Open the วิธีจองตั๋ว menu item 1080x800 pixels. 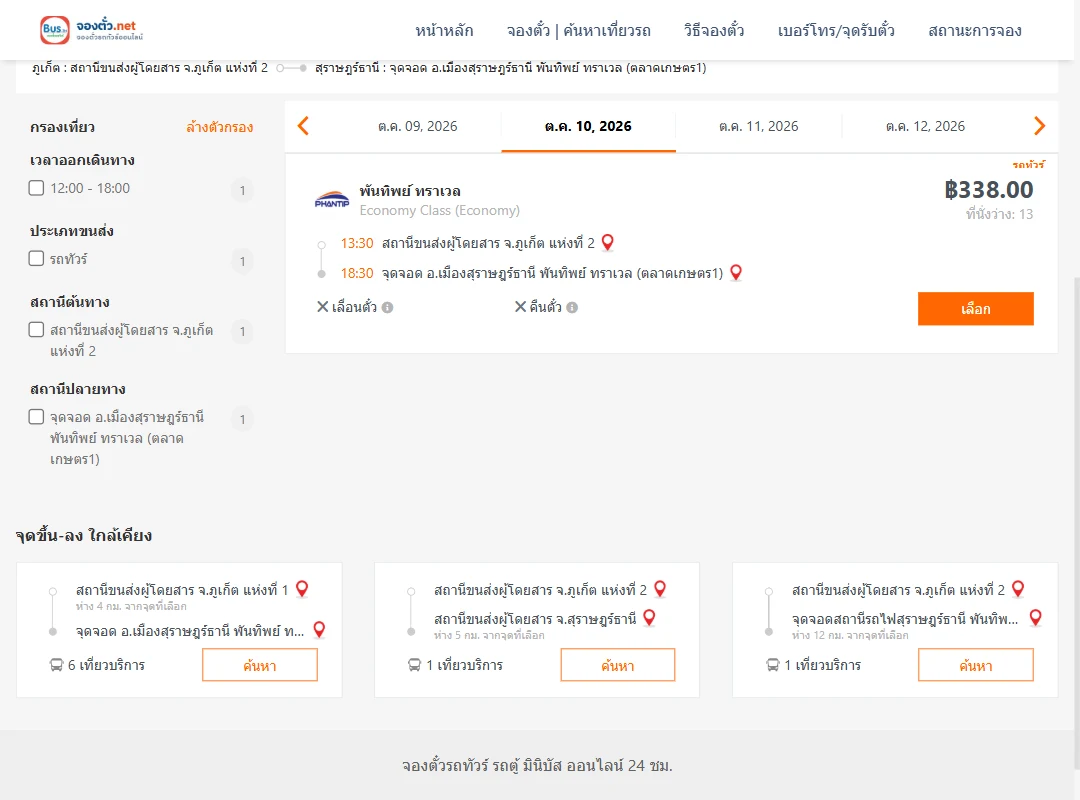tap(714, 30)
